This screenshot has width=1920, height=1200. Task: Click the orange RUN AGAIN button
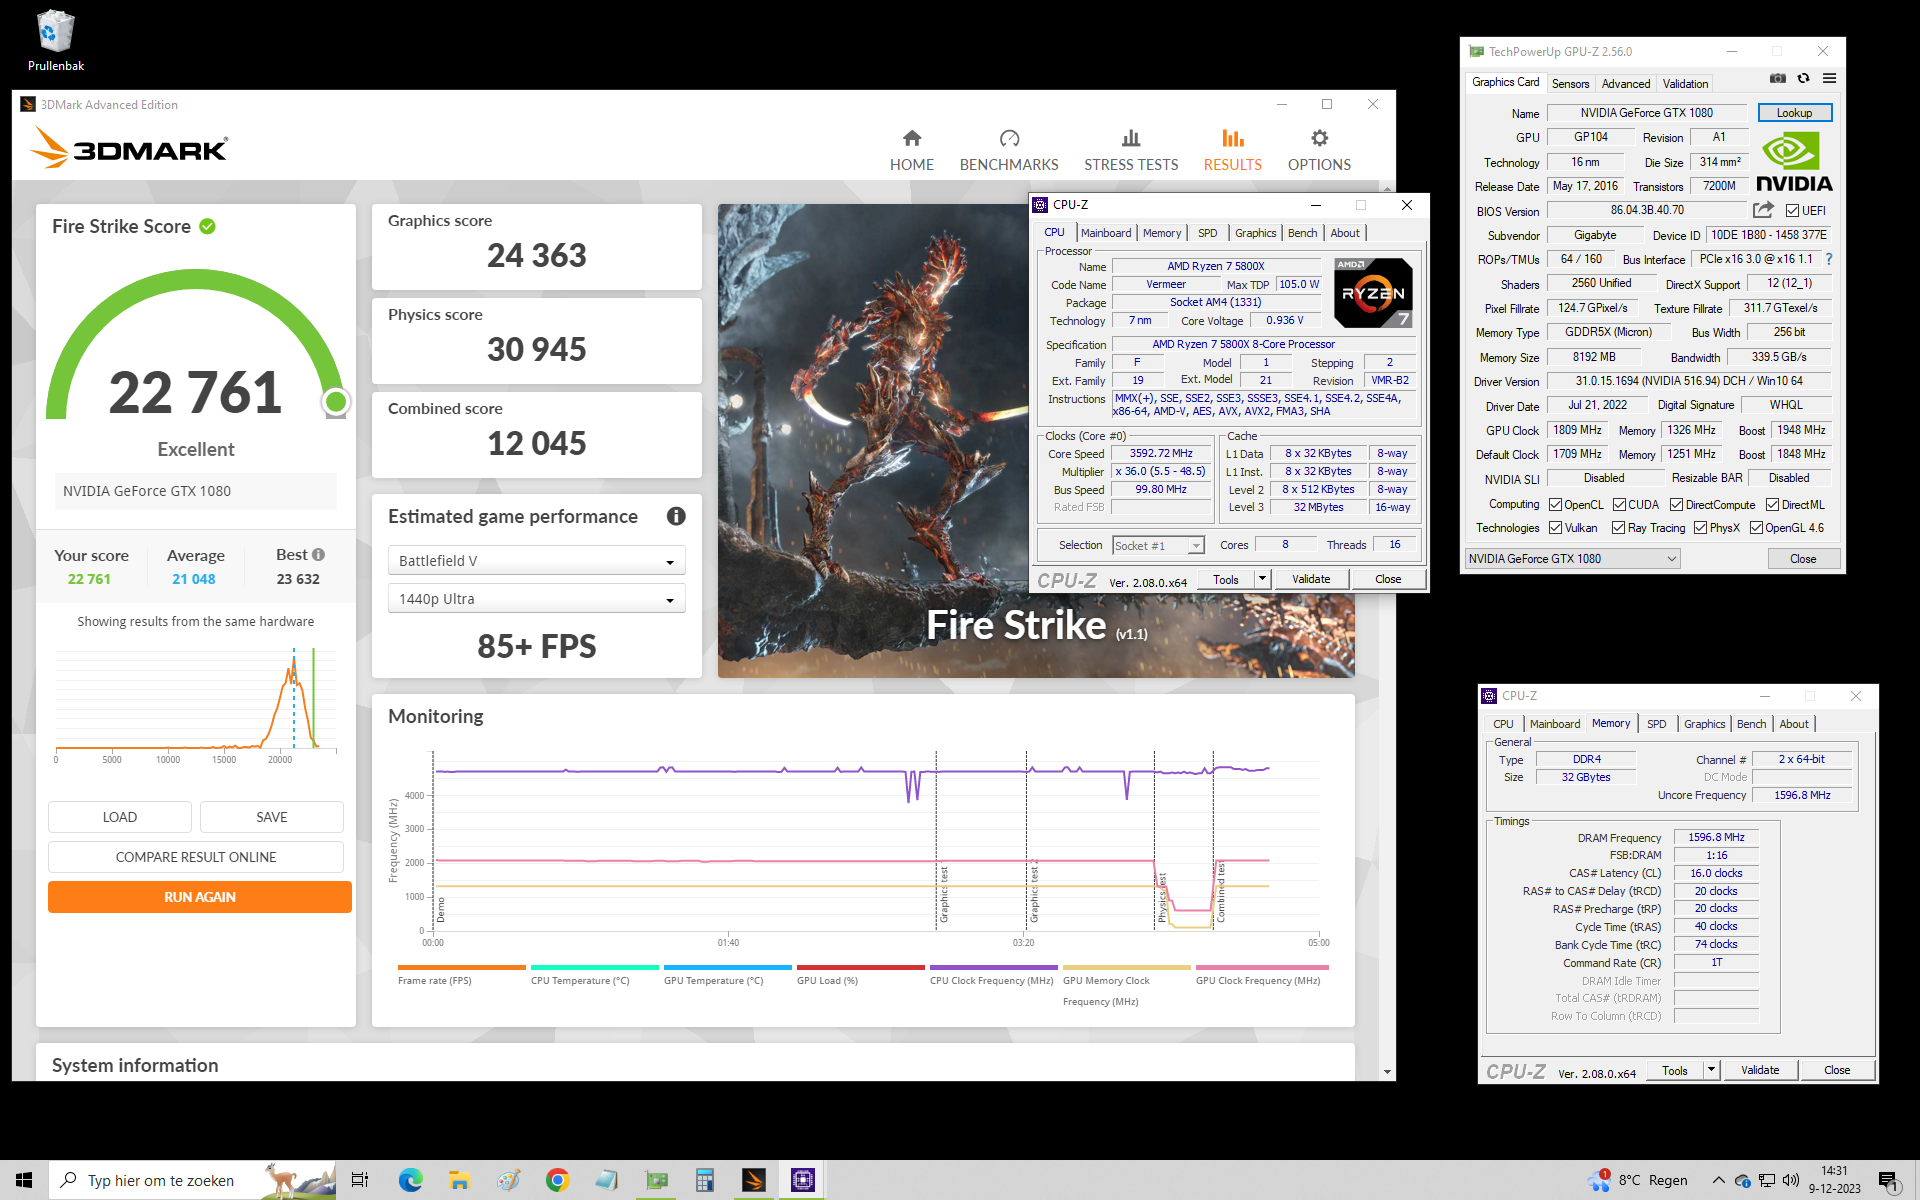pyautogui.click(x=200, y=896)
